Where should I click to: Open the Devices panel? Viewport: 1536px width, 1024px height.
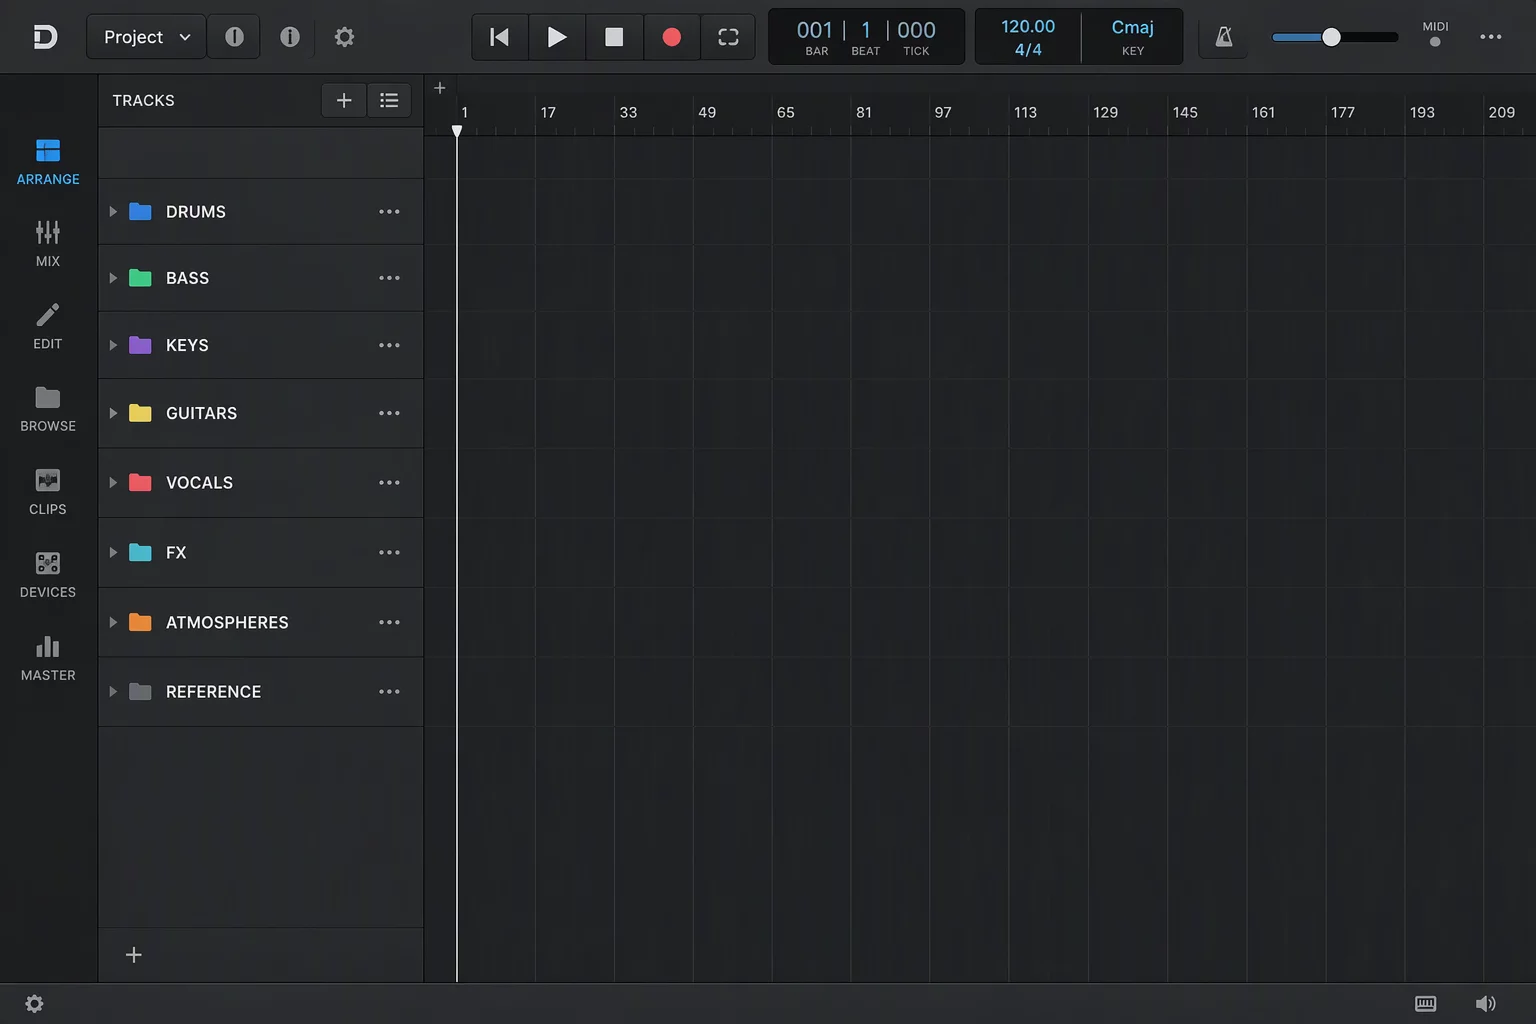(x=48, y=575)
